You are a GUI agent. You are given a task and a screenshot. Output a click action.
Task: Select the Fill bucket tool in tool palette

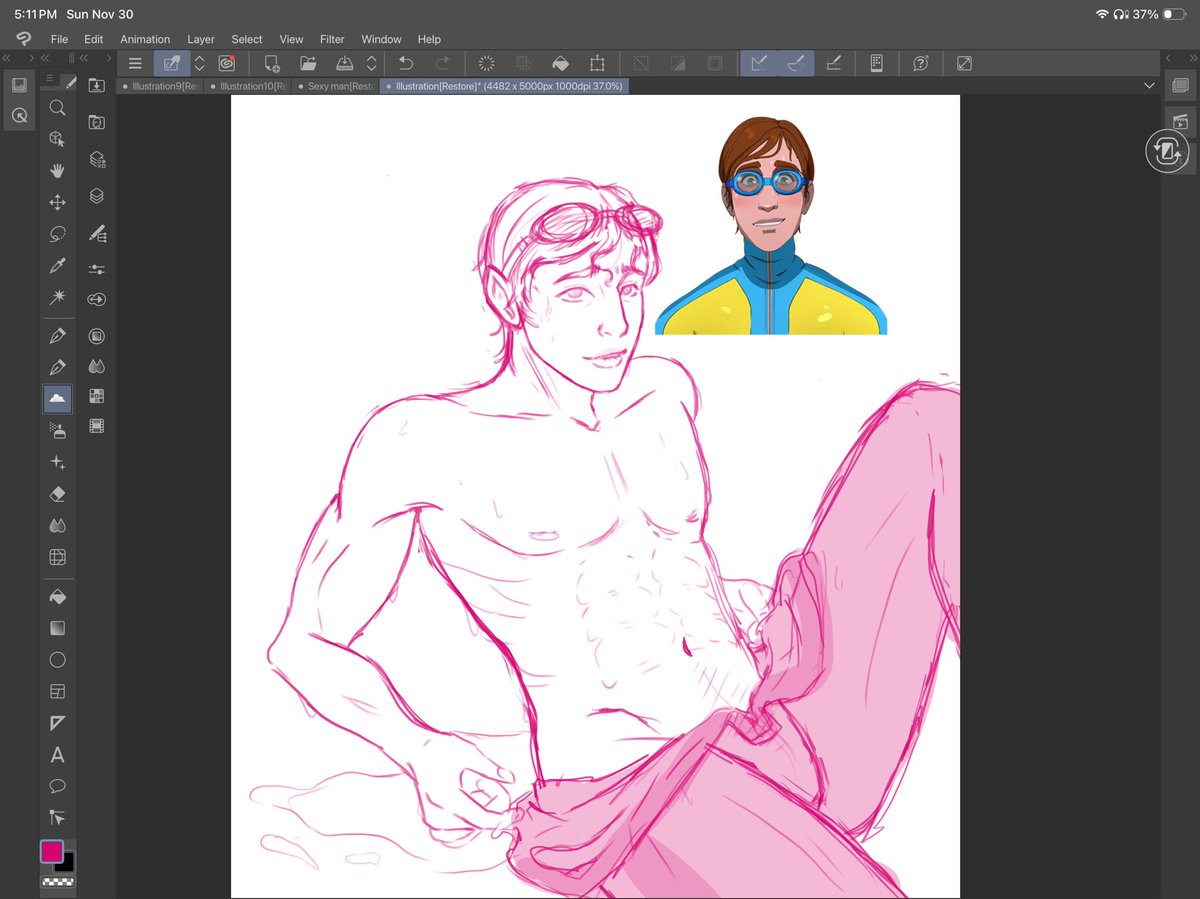[x=57, y=596]
